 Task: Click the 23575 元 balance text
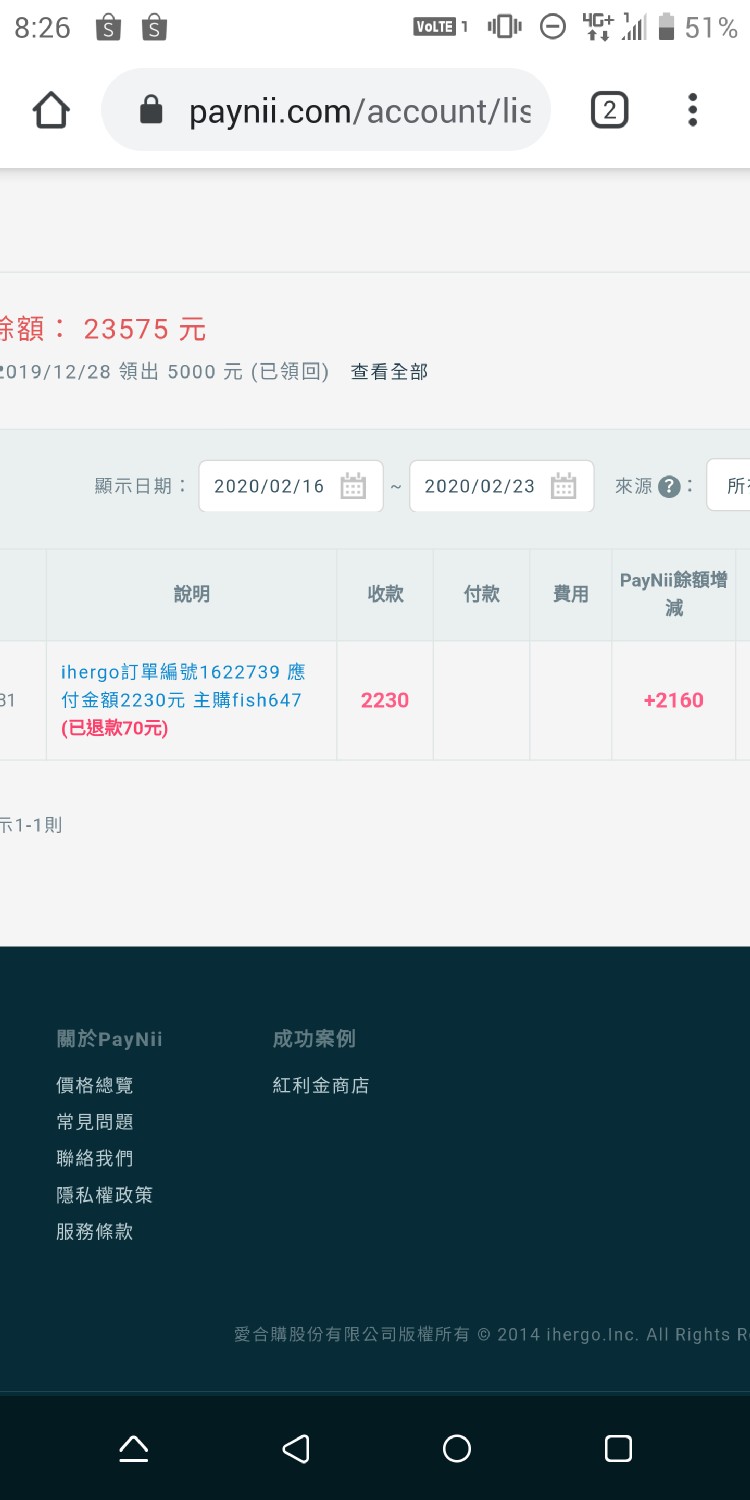(x=145, y=328)
